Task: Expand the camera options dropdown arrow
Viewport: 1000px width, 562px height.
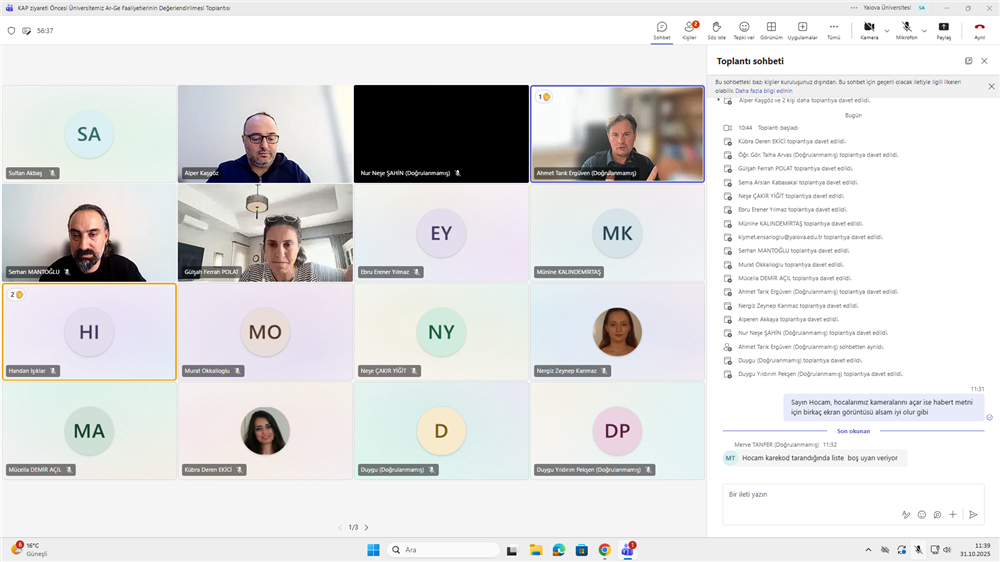Action: pyautogui.click(x=886, y=30)
